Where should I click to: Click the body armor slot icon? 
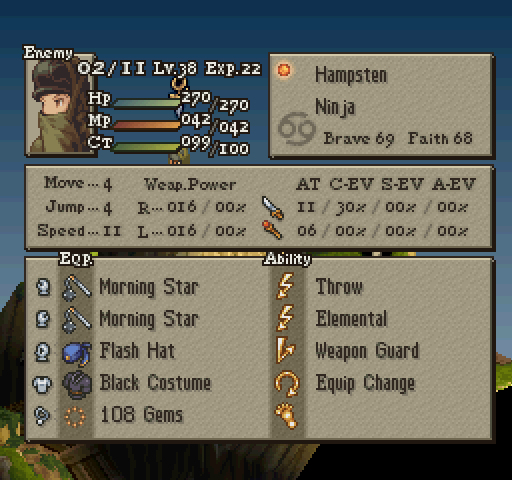point(42,384)
